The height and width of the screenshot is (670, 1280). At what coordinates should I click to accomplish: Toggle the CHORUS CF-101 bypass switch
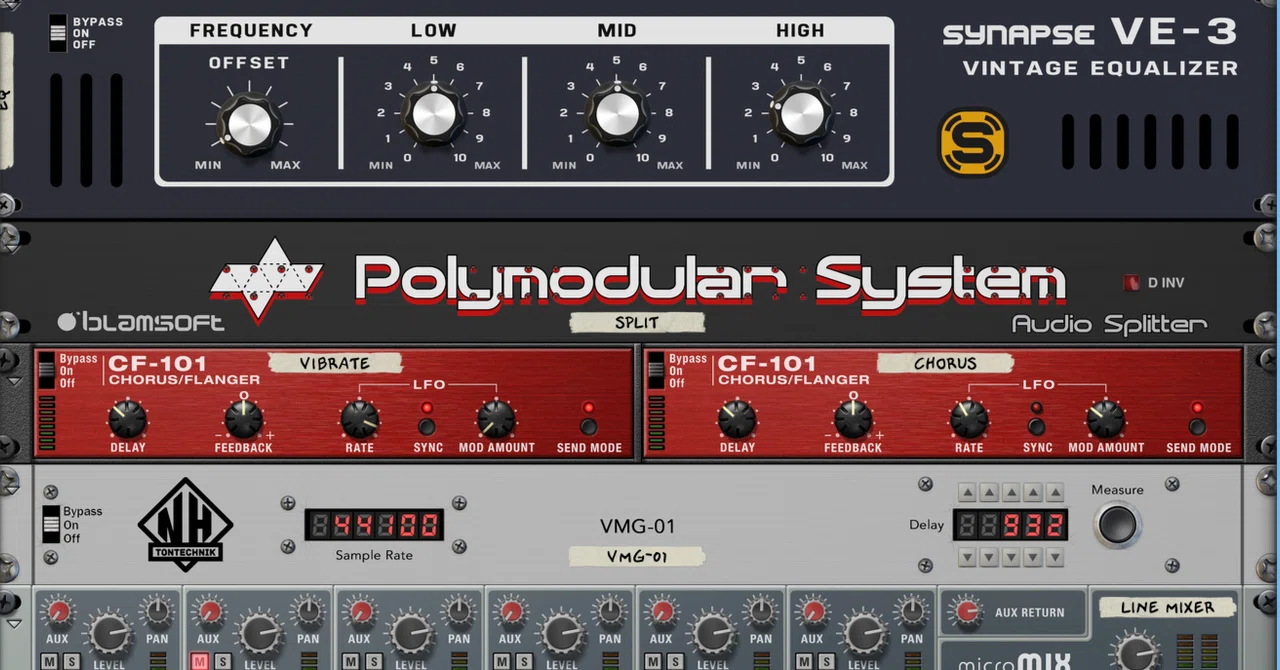(x=656, y=372)
